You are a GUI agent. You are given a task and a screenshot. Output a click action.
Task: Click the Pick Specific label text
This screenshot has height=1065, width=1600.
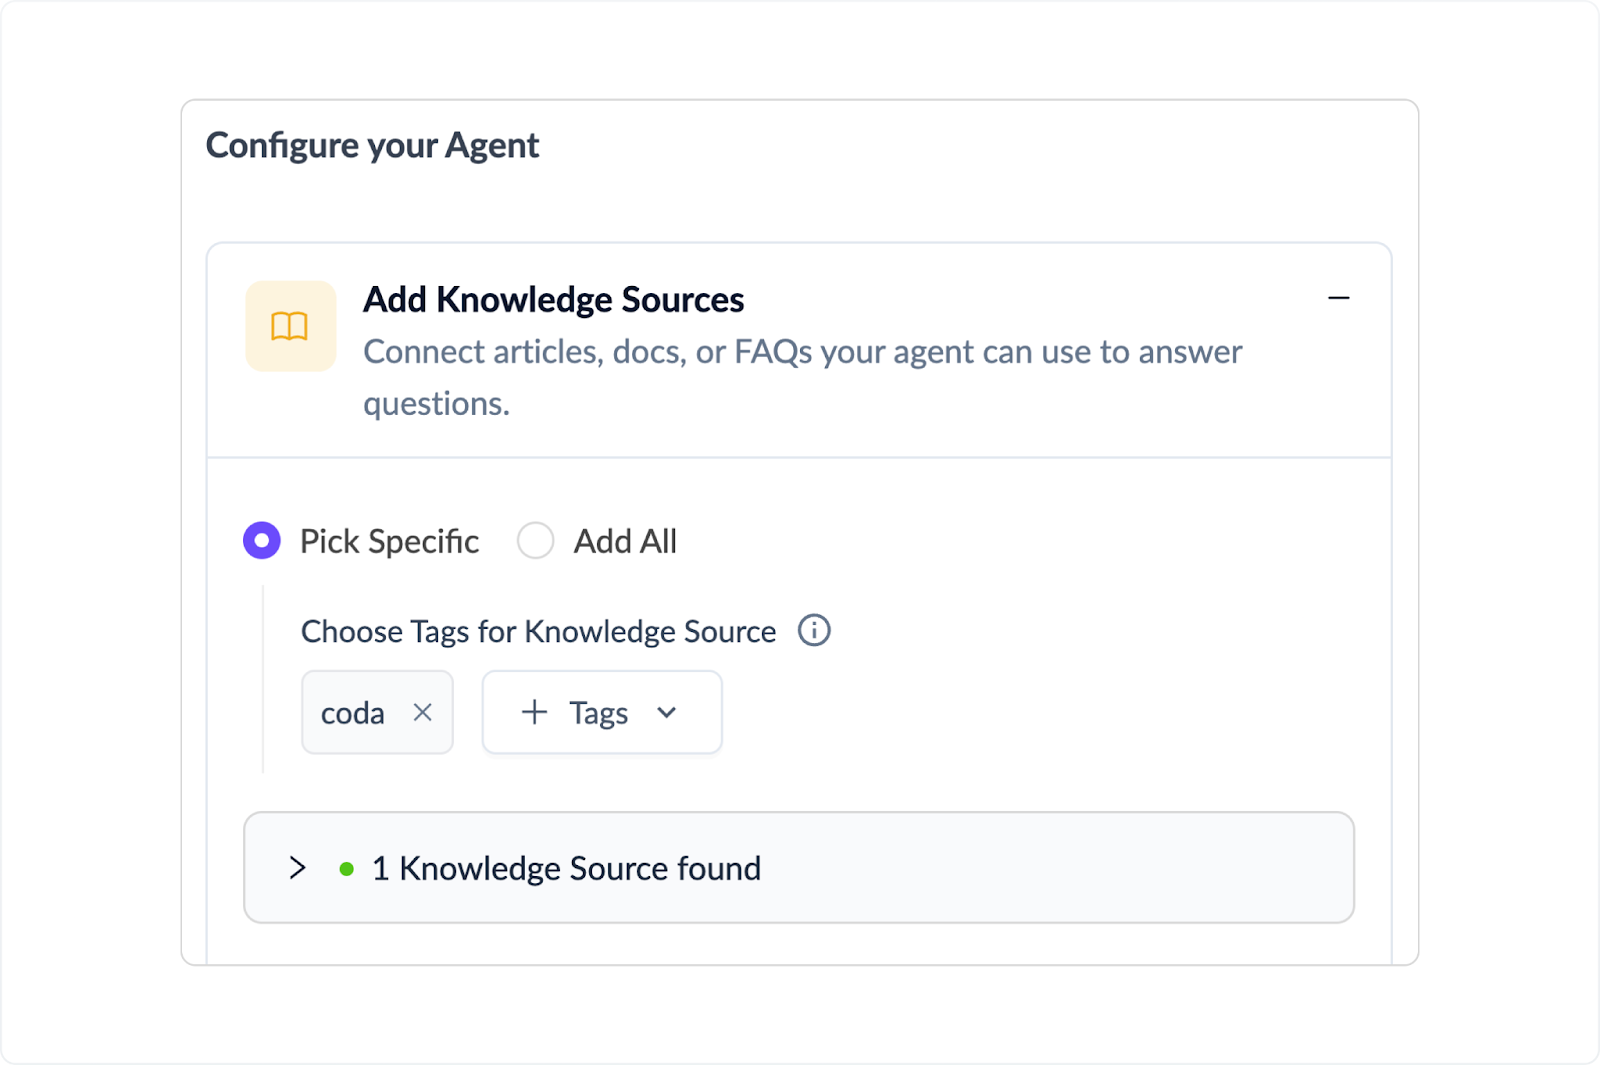pyautogui.click(x=389, y=541)
